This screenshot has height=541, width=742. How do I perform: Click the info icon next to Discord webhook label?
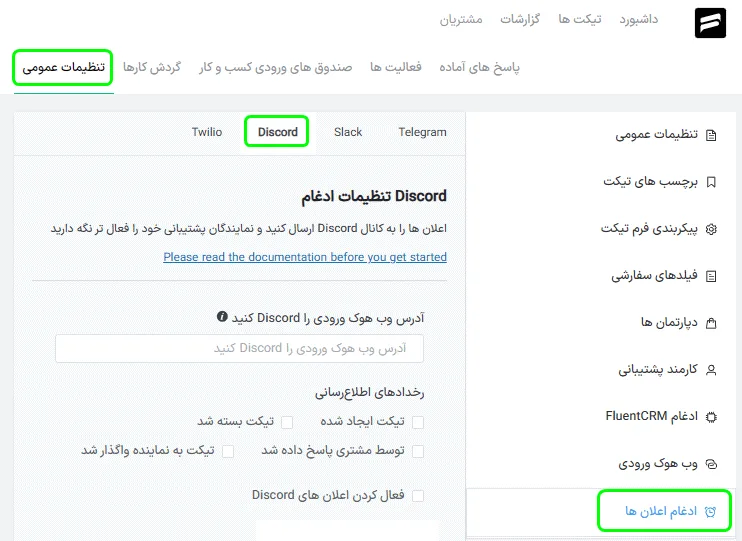pos(222,317)
